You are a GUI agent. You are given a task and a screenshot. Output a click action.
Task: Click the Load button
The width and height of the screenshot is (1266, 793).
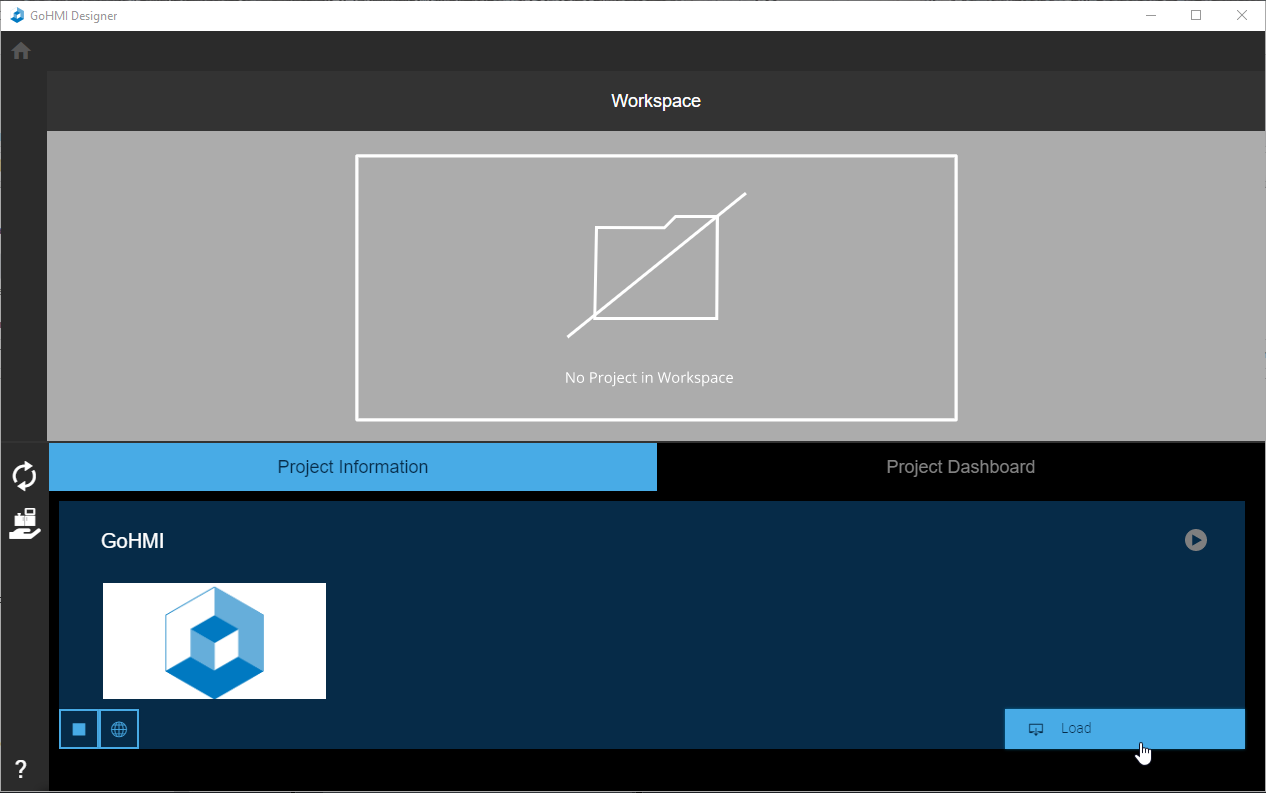pos(1125,729)
